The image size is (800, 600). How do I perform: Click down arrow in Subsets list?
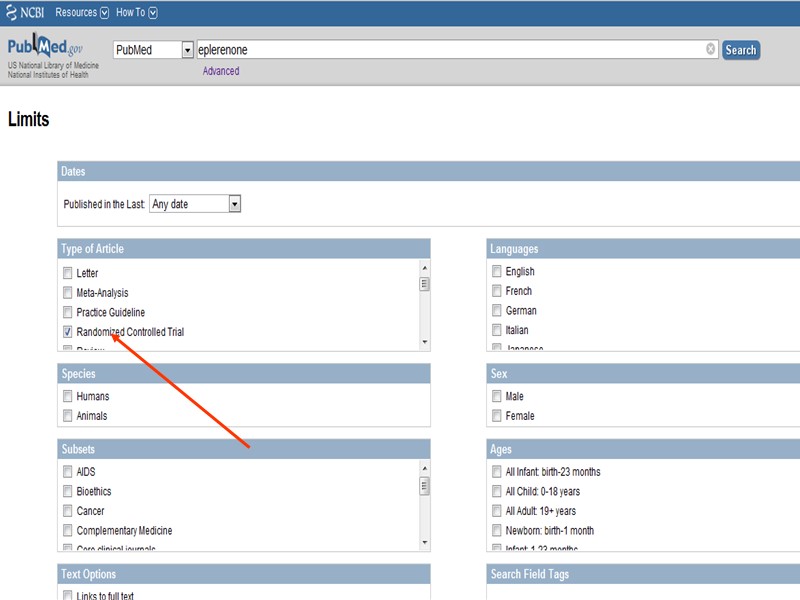point(424,542)
